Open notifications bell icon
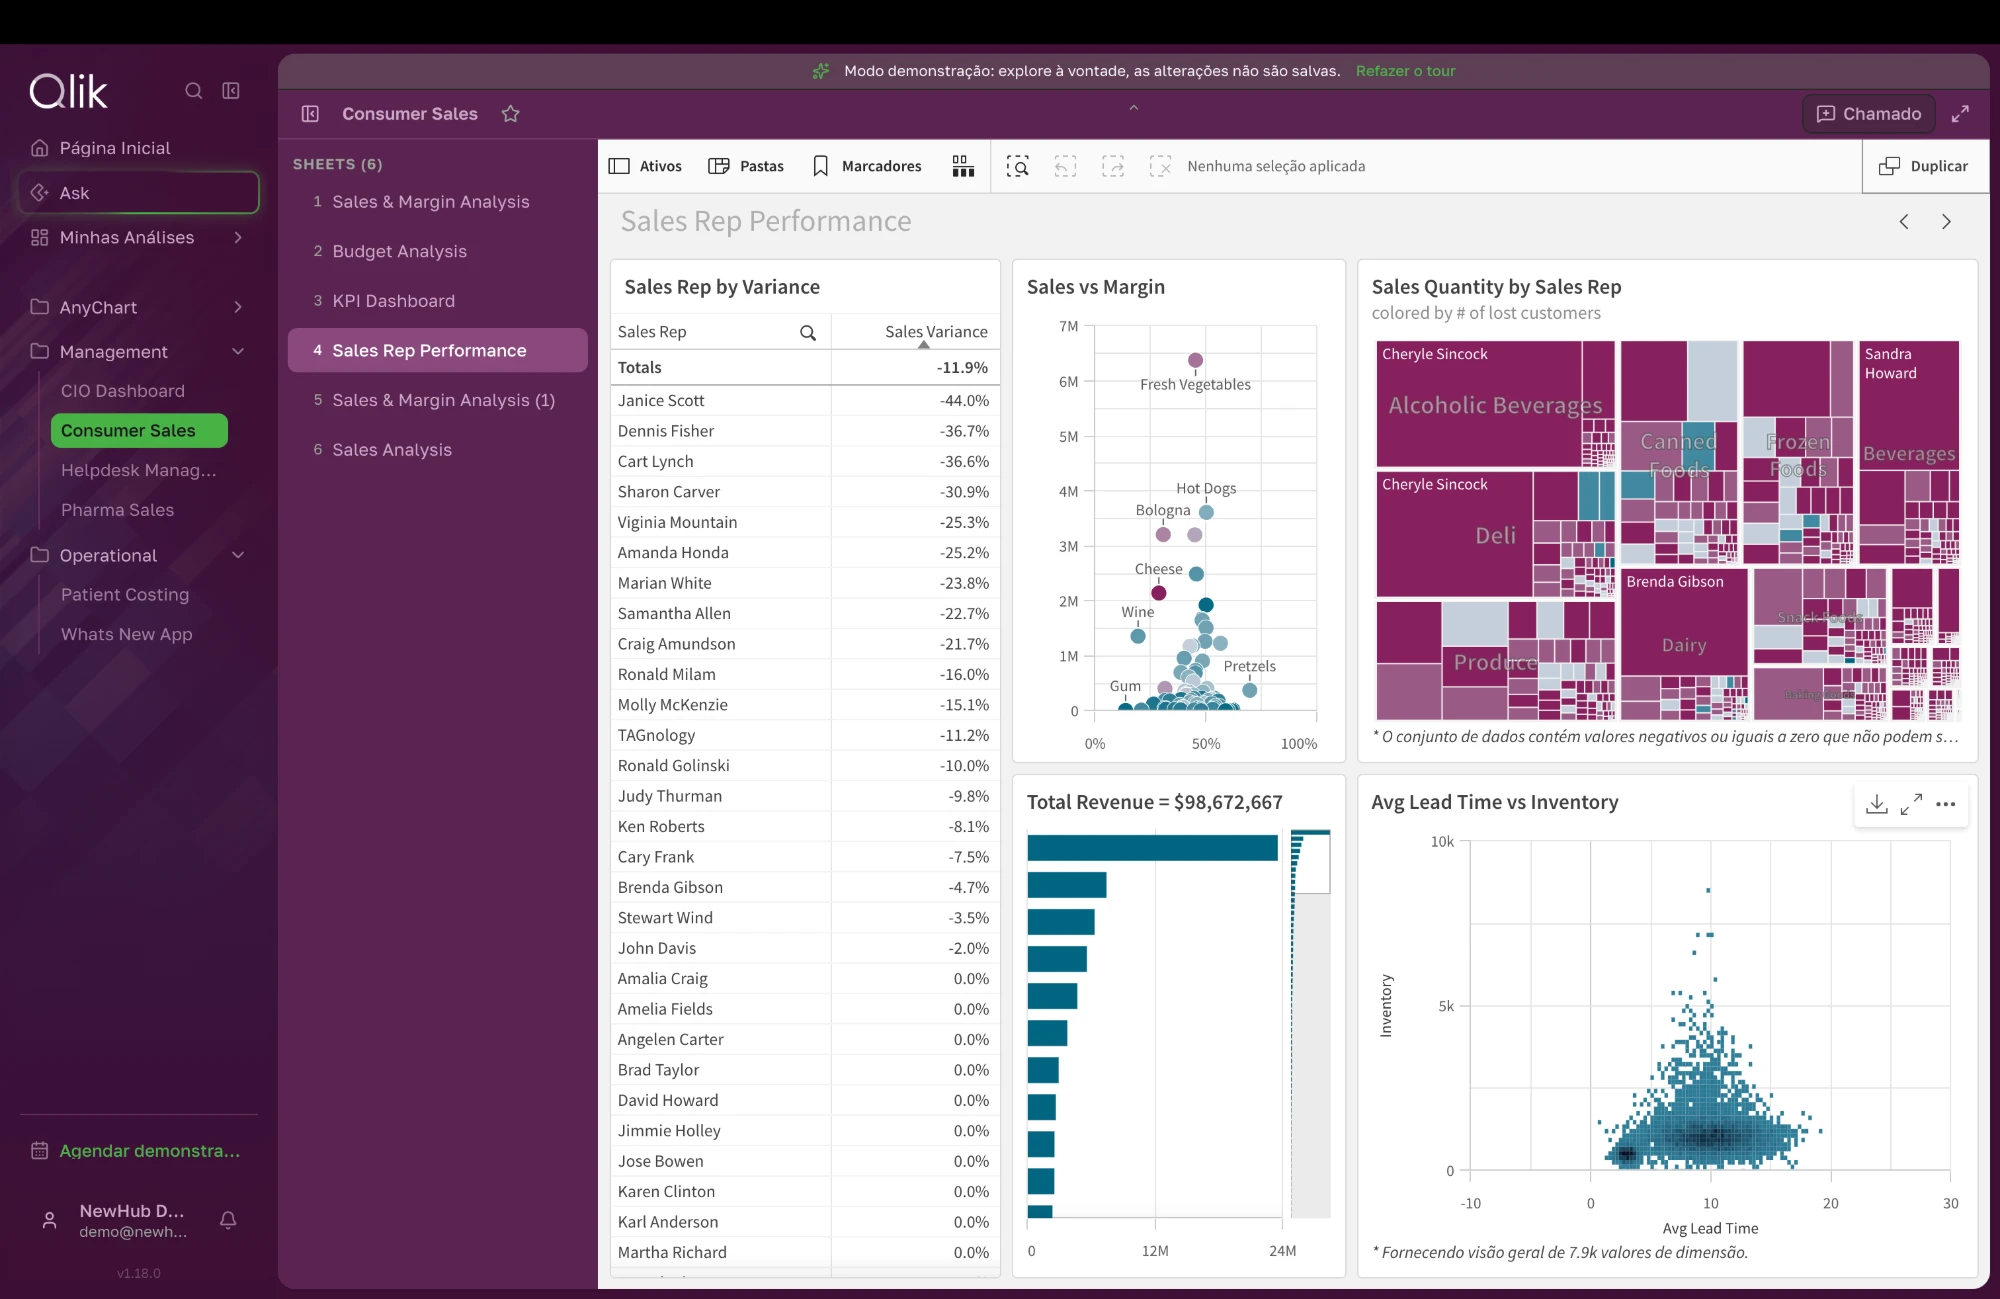 point(228,1220)
